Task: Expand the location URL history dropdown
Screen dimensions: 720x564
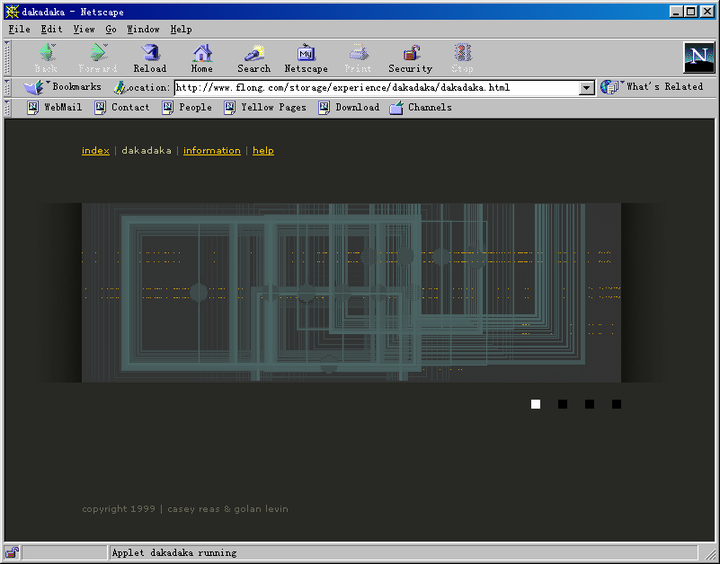Action: (587, 88)
